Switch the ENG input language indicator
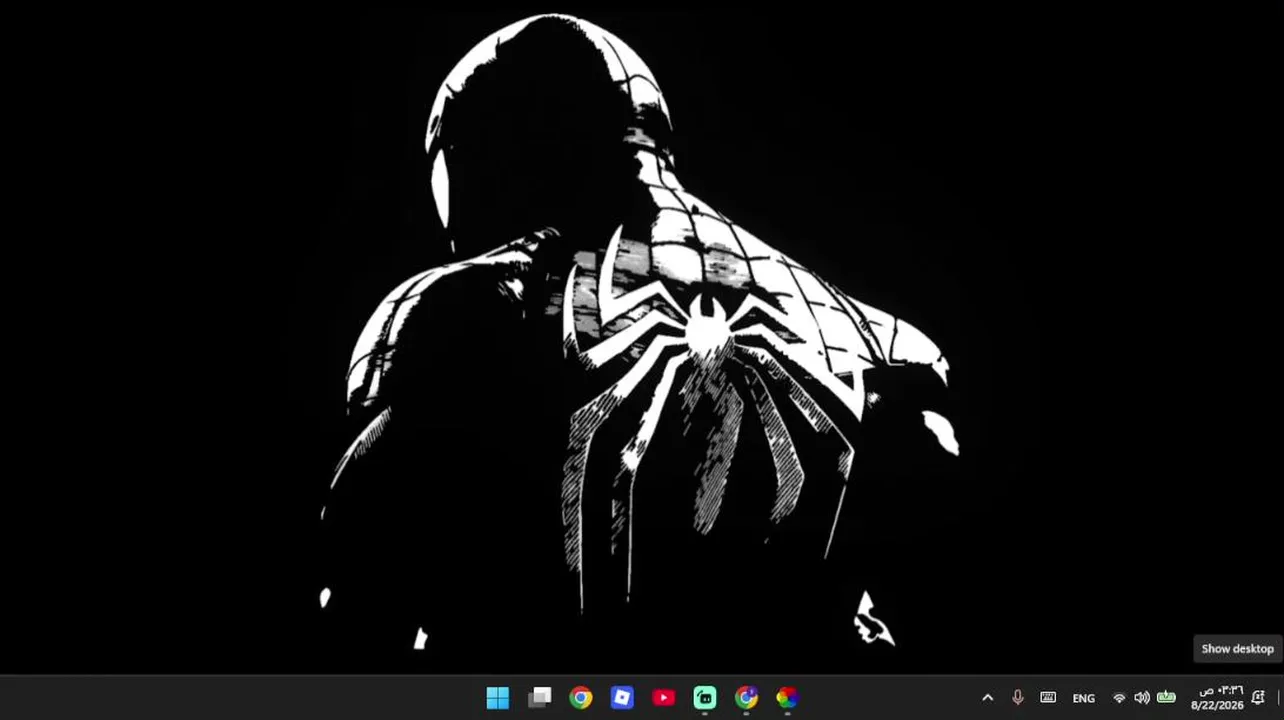Viewport: 1284px width, 720px height. 1084,698
